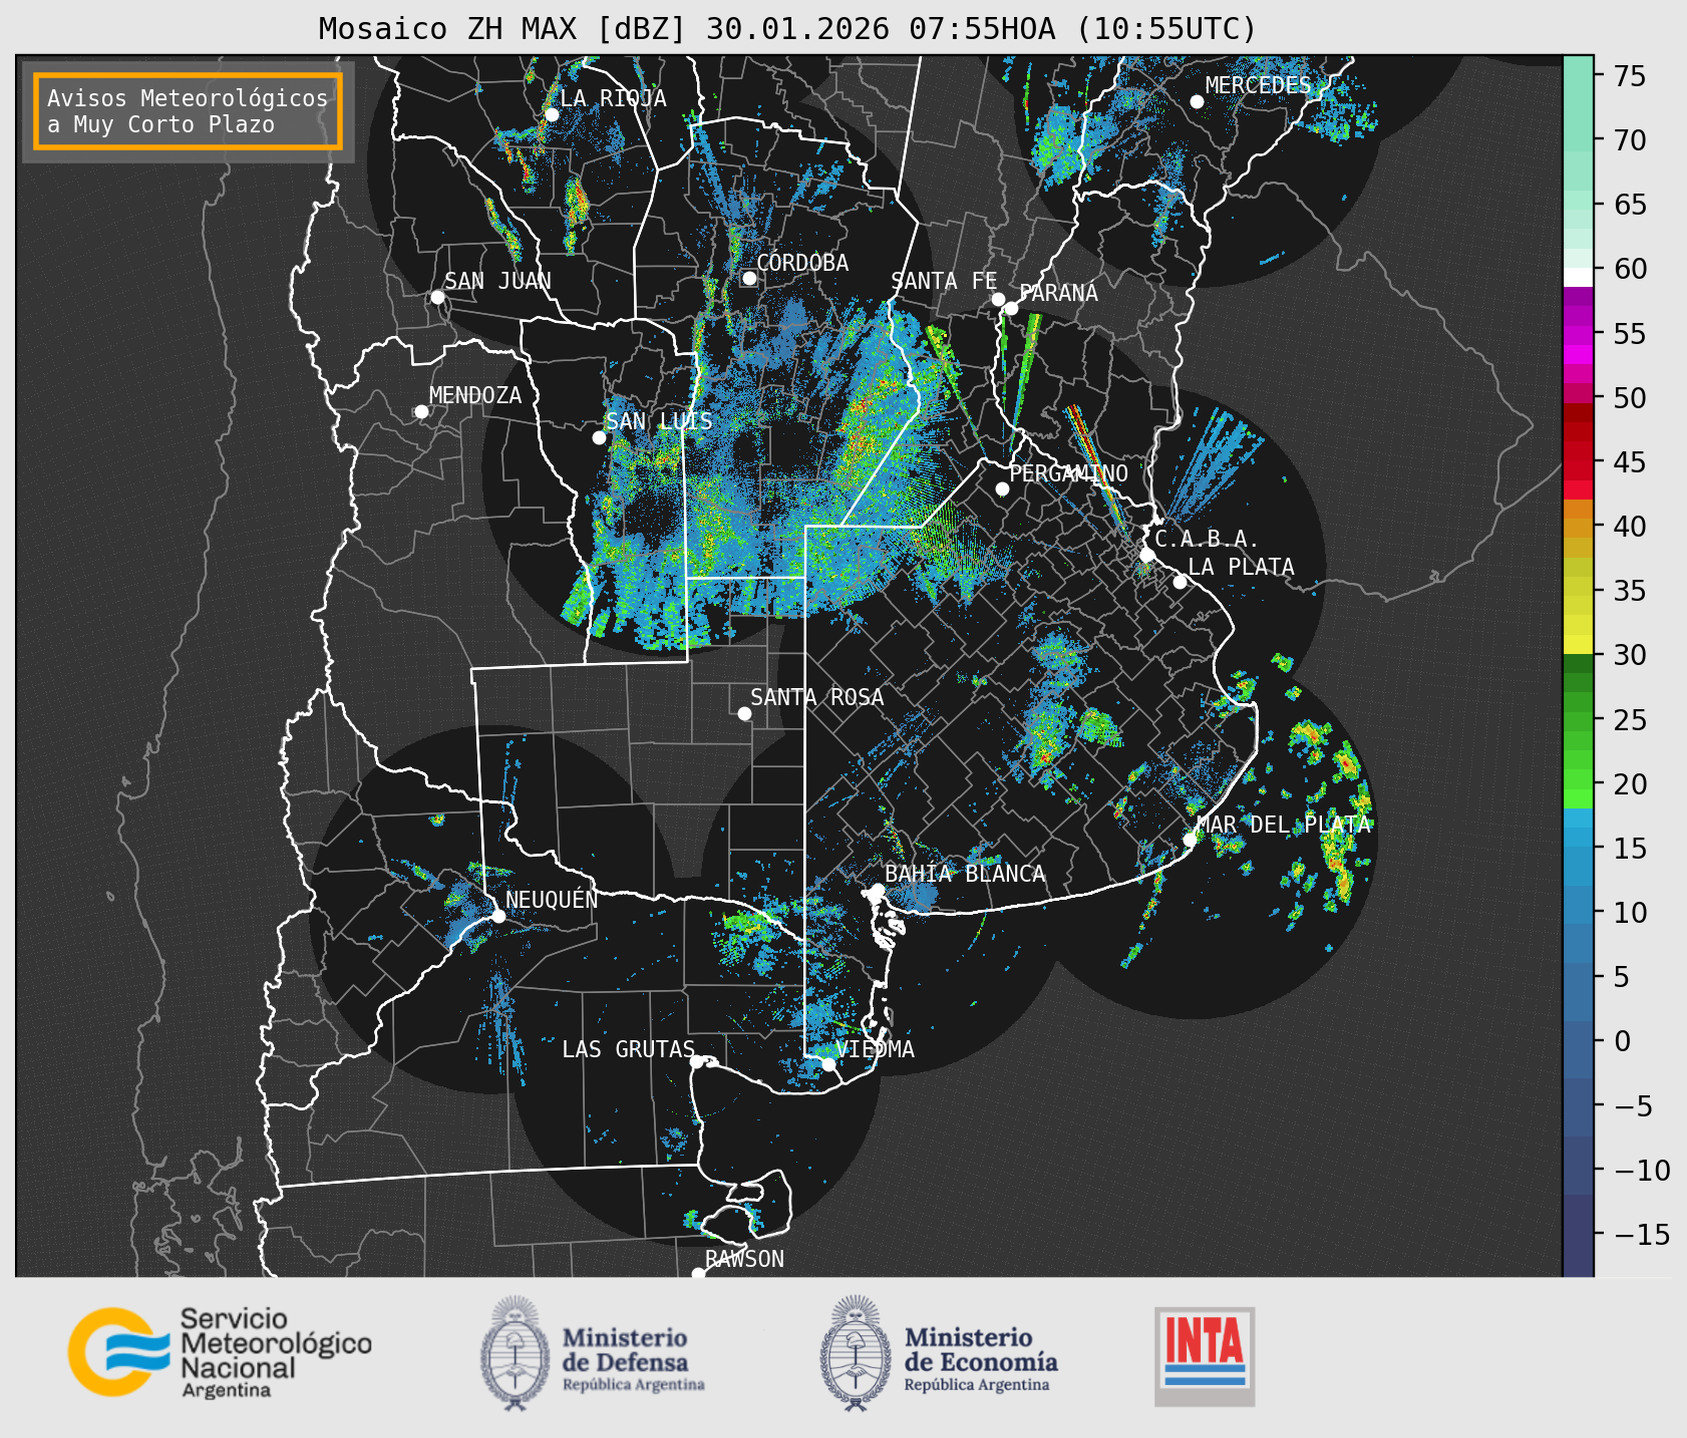The width and height of the screenshot is (1687, 1438).
Task: Click the white marker dot for Córdoba
Action: tap(749, 278)
